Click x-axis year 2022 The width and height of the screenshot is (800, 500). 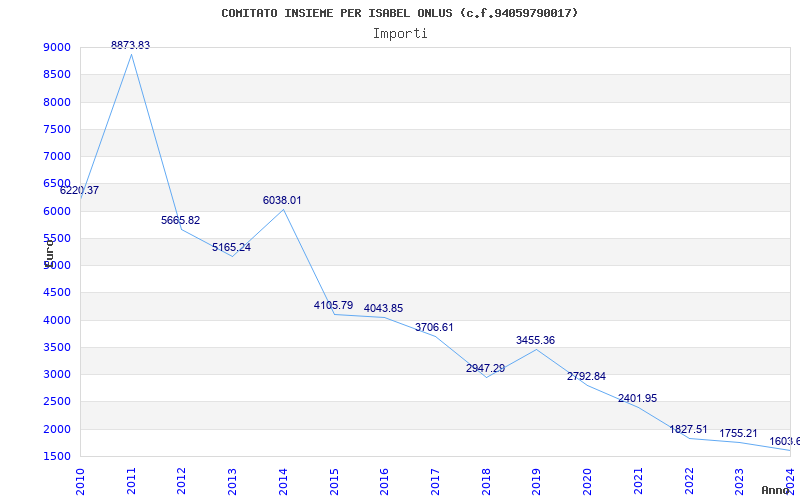pyautogui.click(x=689, y=481)
